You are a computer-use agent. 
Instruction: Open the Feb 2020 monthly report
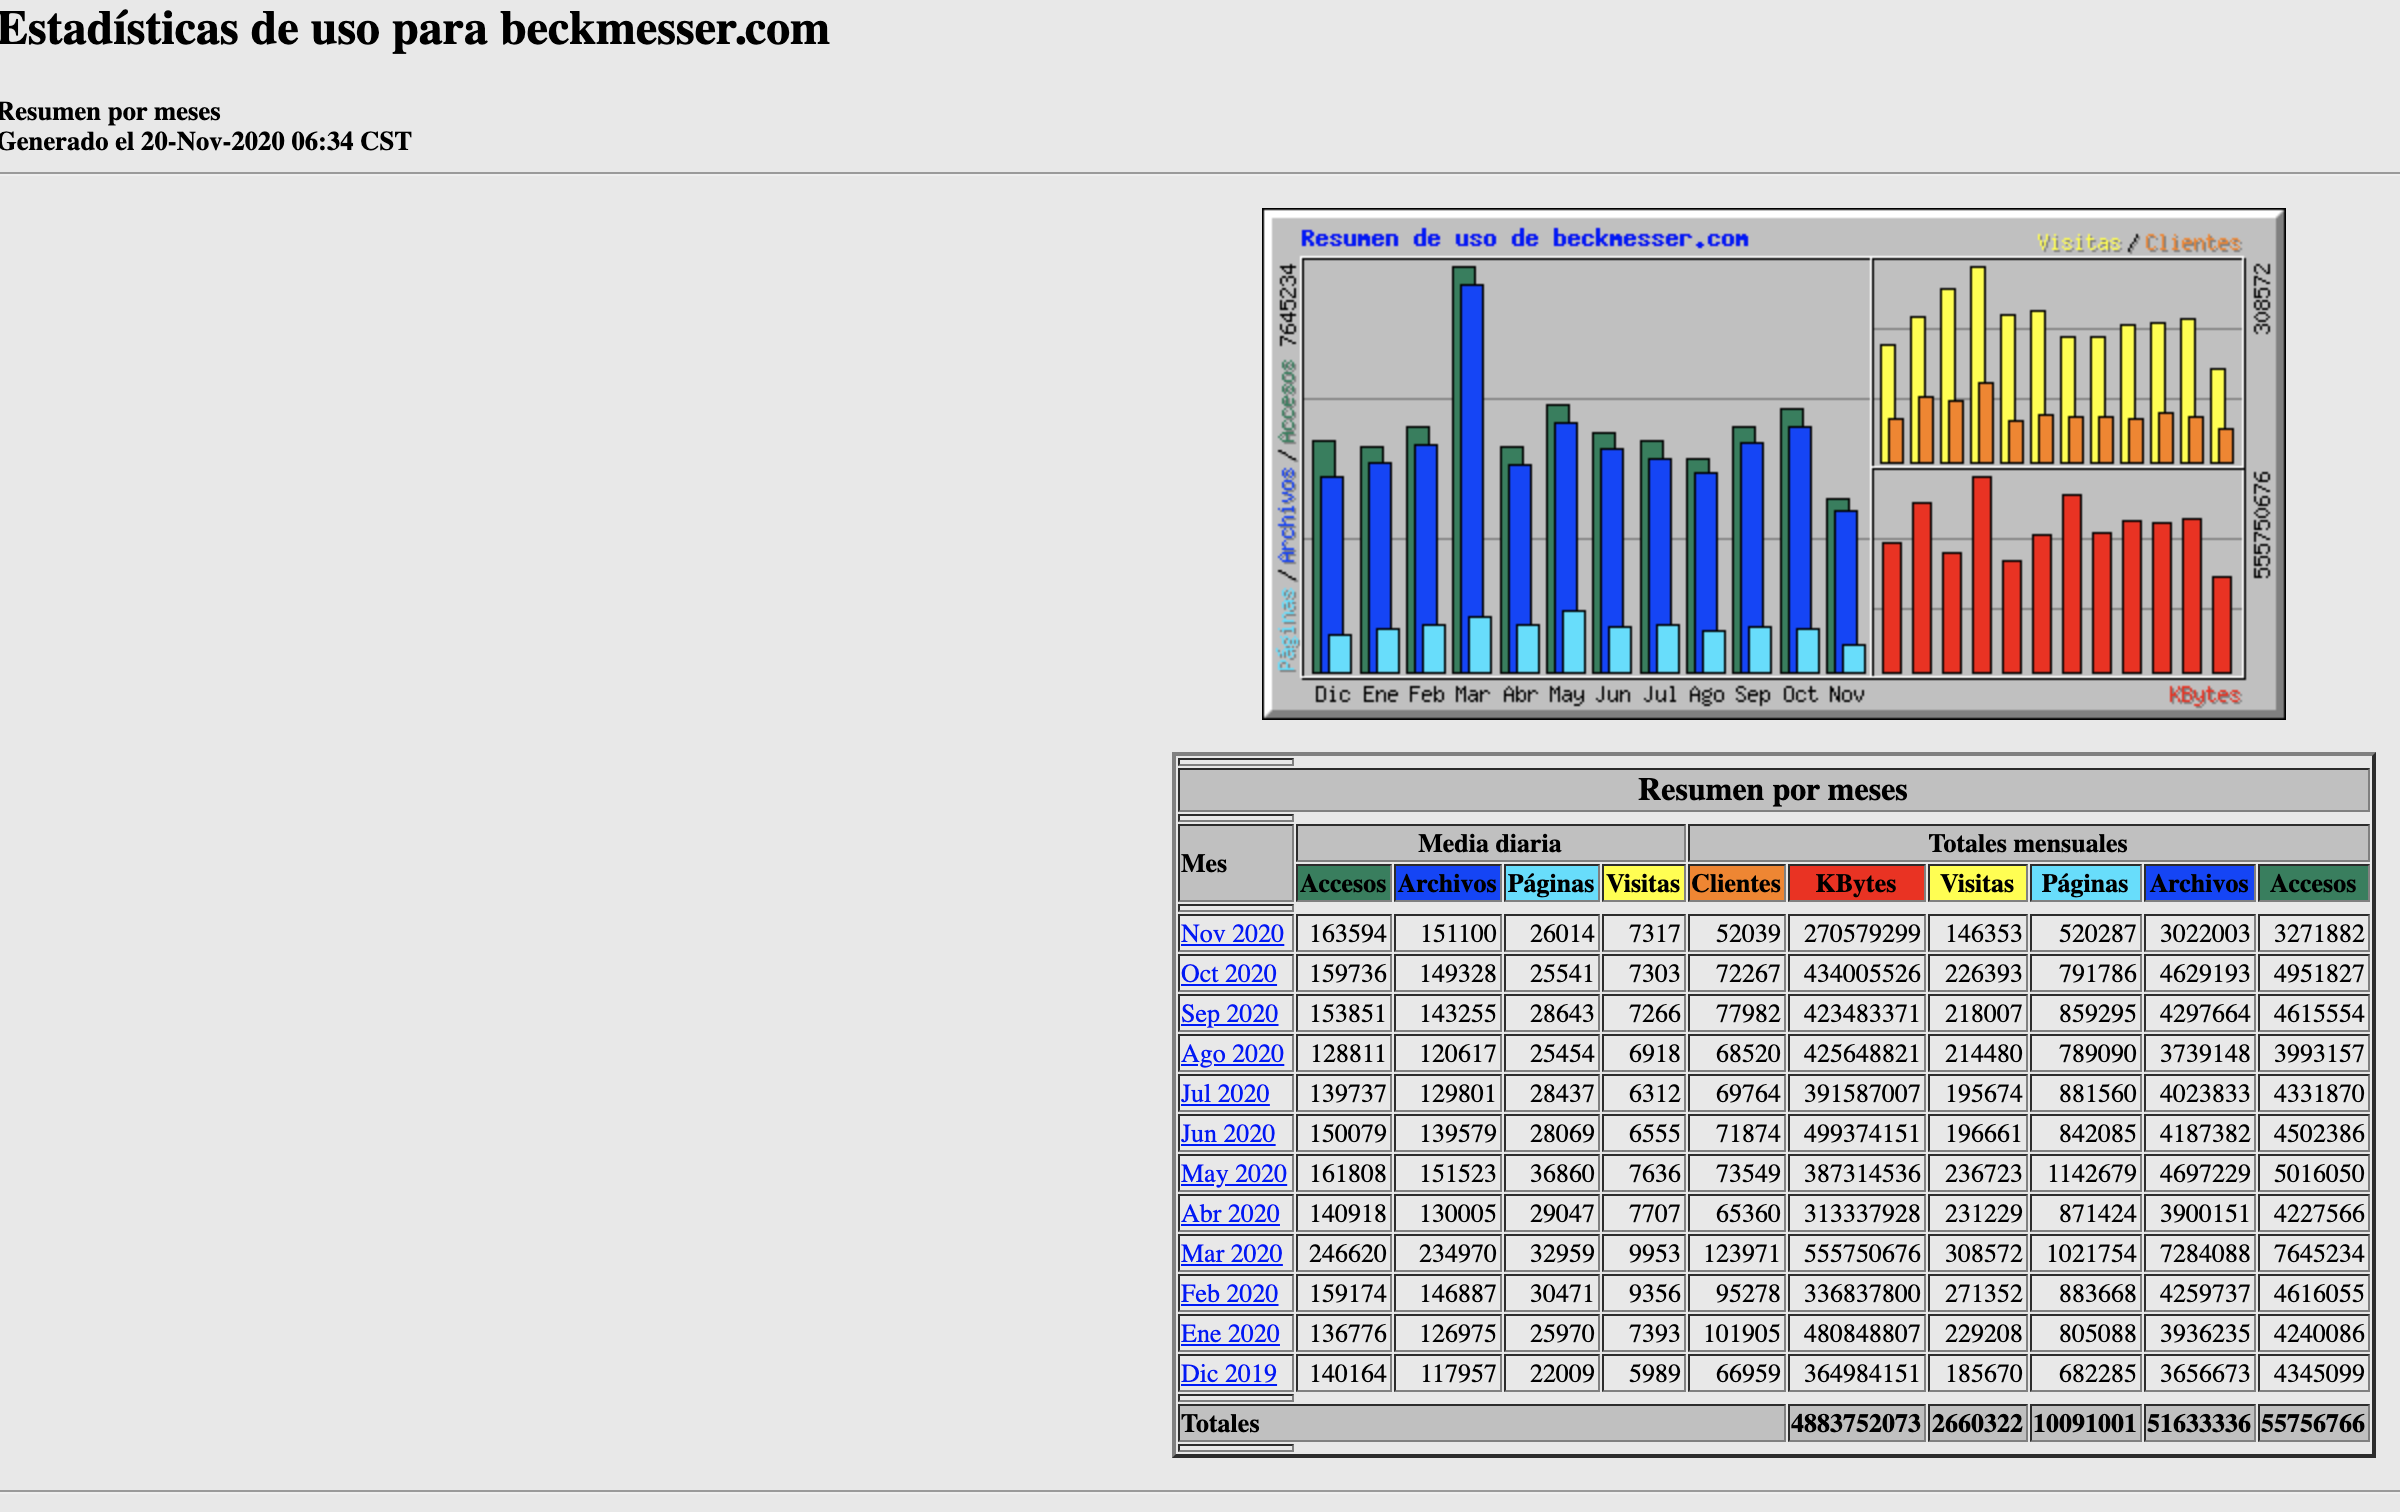[x=1229, y=1293]
